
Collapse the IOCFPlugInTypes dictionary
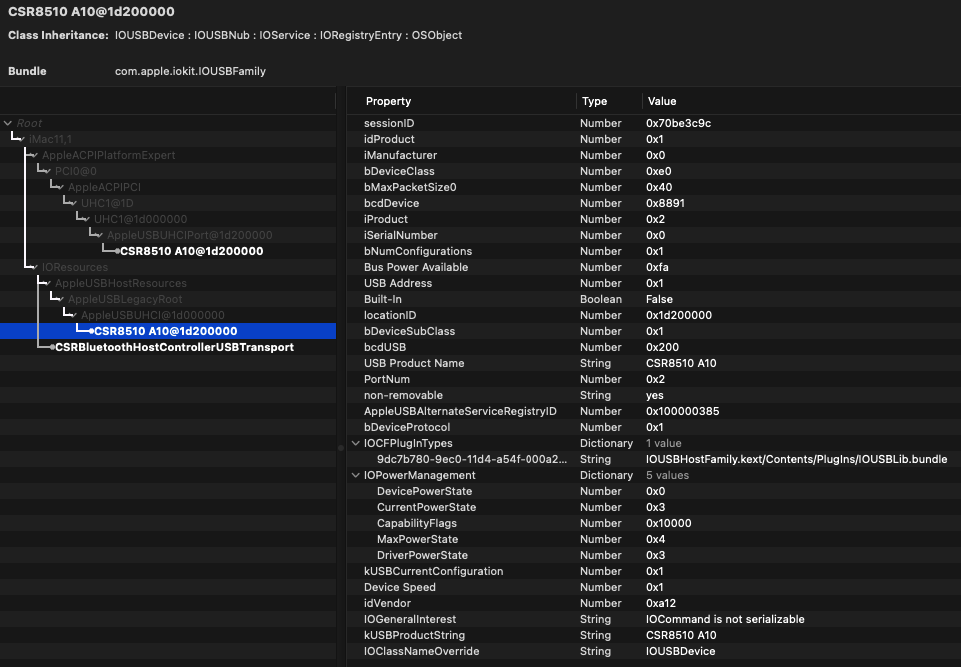(355, 443)
